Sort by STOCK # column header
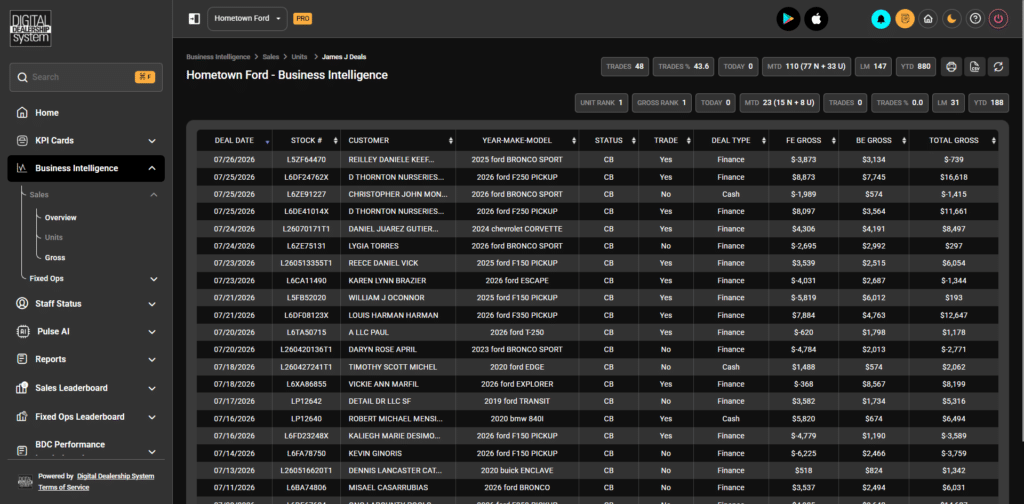This screenshot has width=1024, height=504. click(306, 140)
